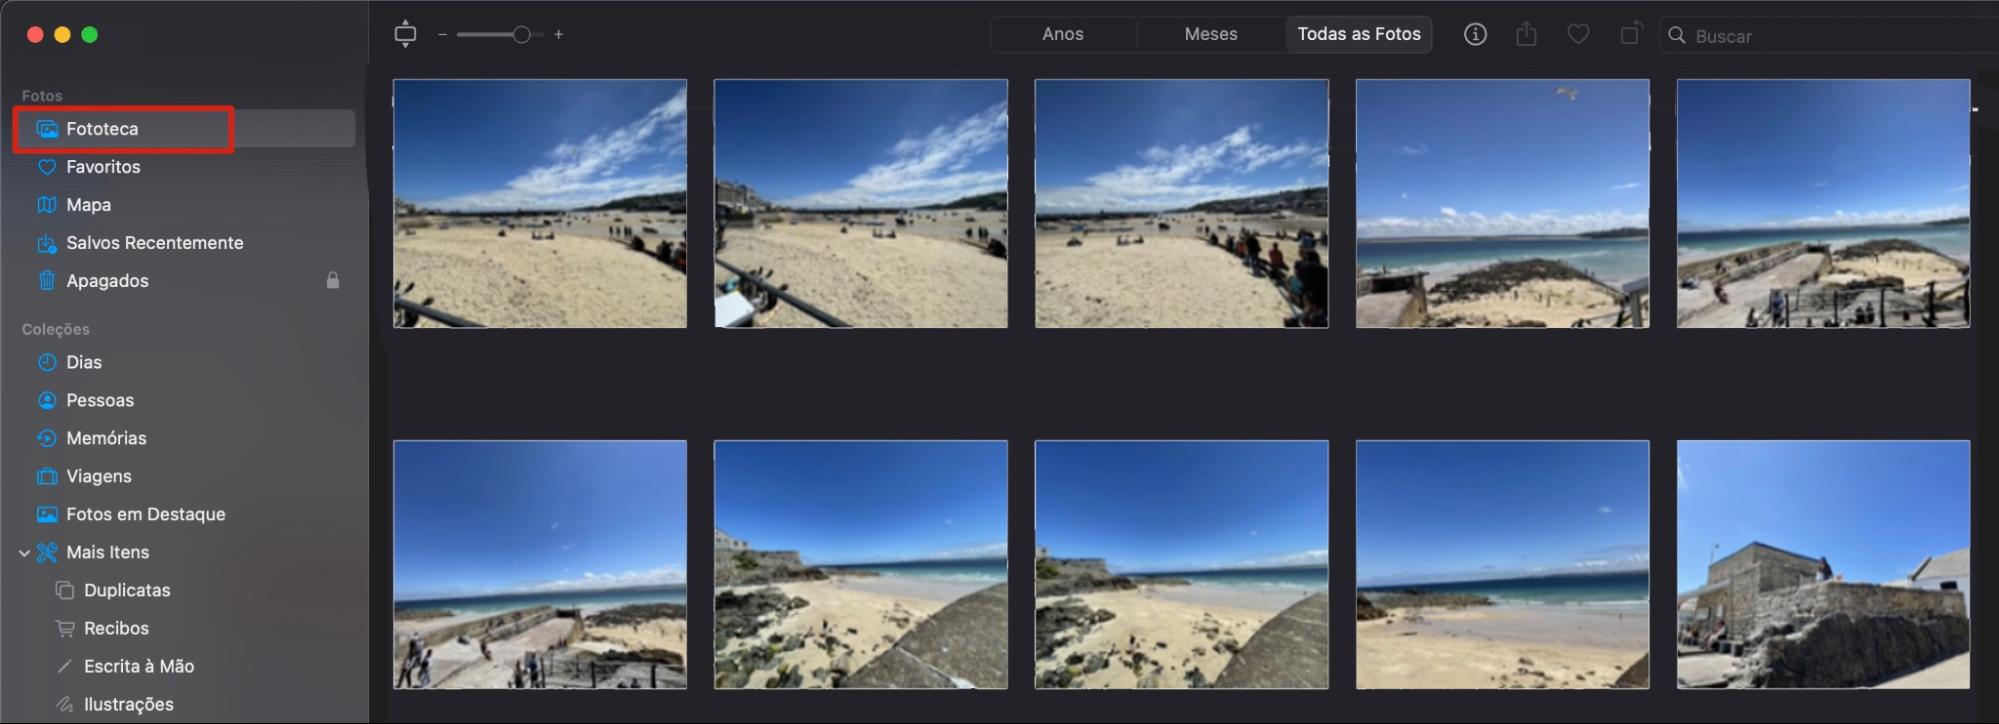Click the Apagados trash icon
This screenshot has width=1999, height=724.
tap(47, 281)
